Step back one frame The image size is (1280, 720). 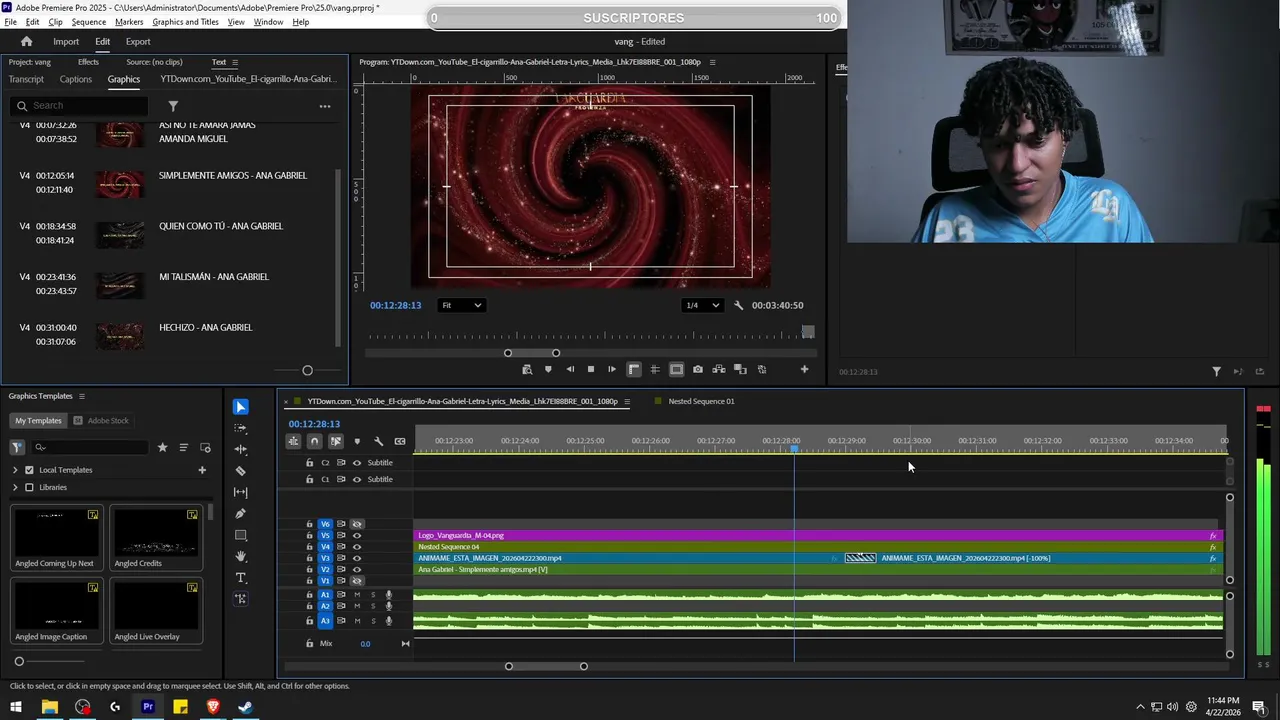pyautogui.click(x=570, y=369)
